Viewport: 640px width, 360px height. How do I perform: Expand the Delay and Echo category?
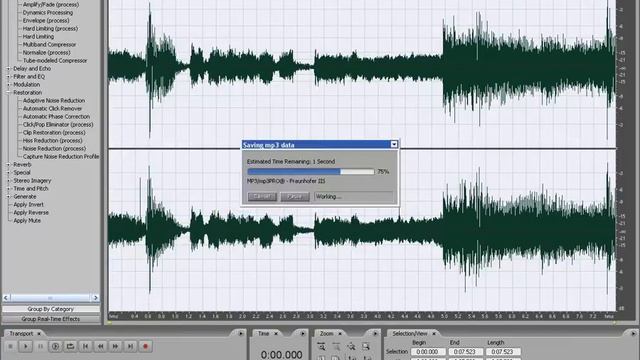[8, 69]
